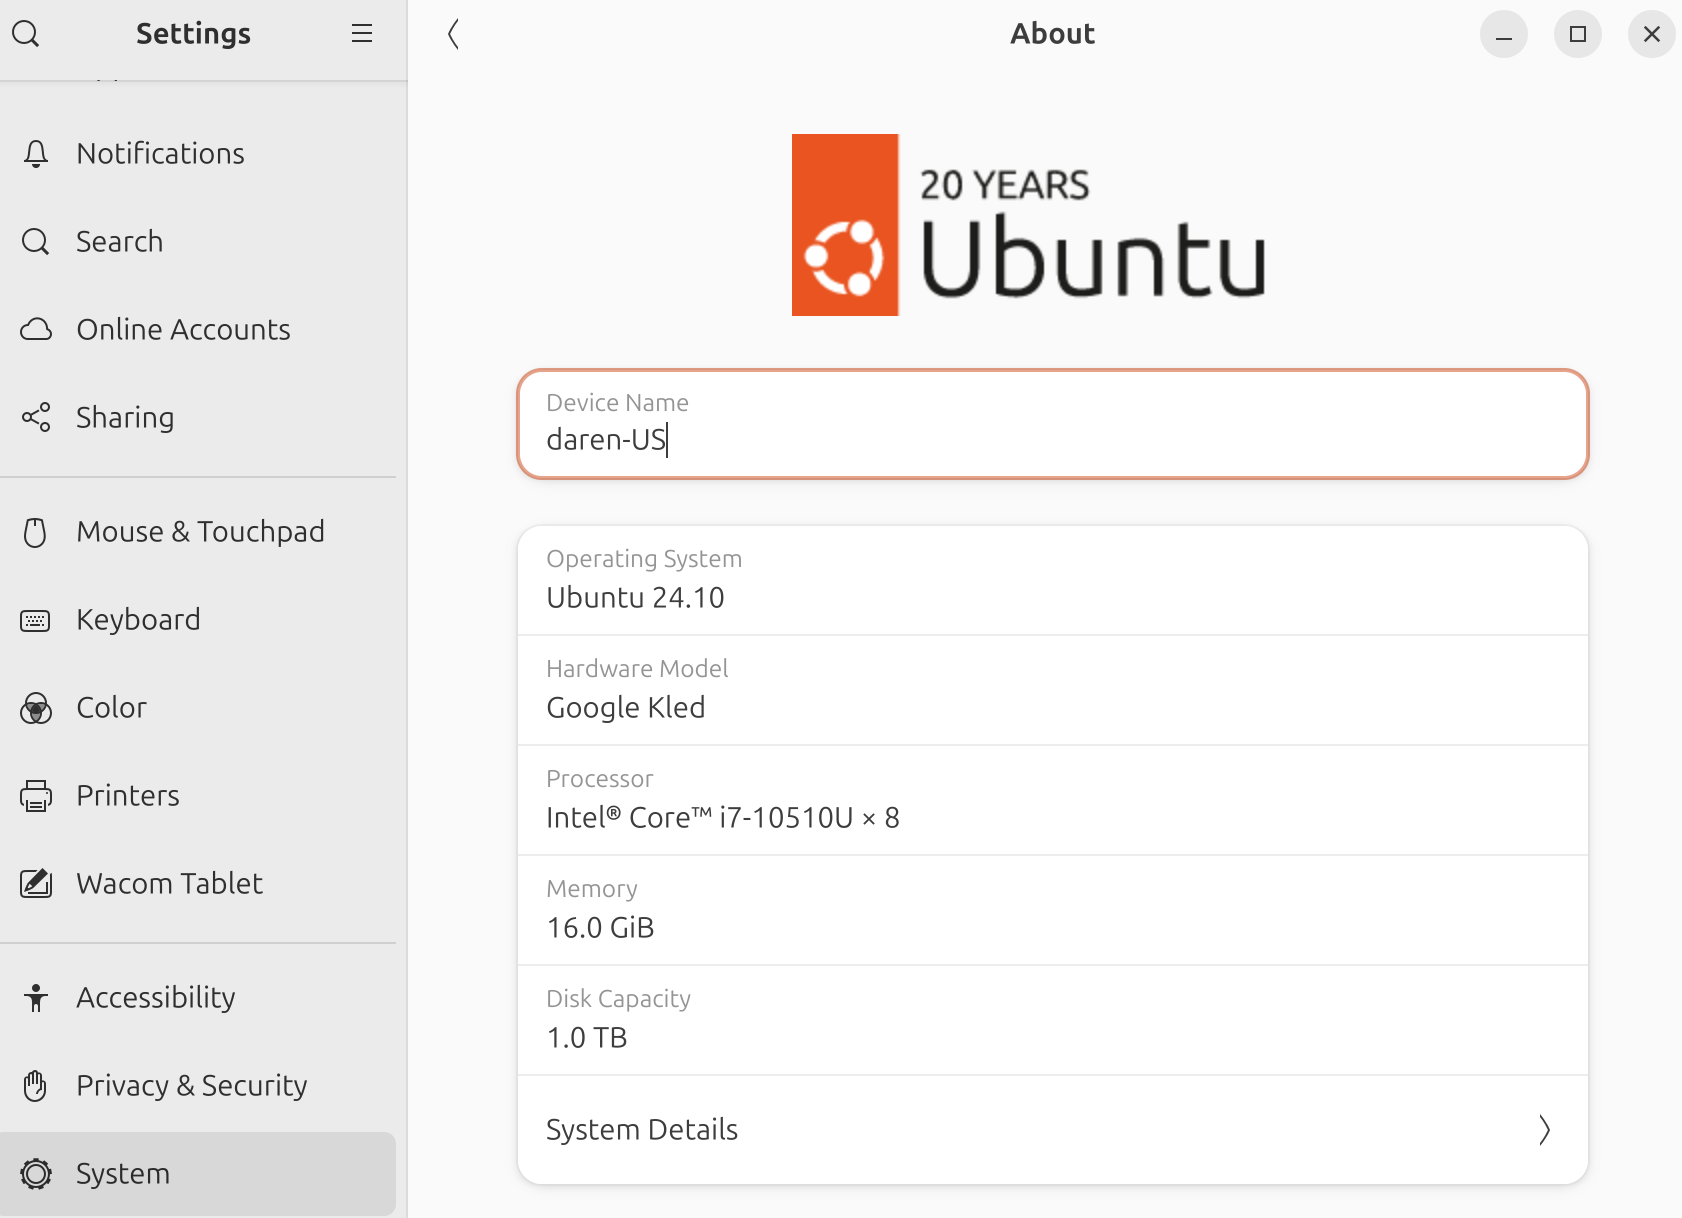Click the Google Kled hardware model value

point(626,708)
